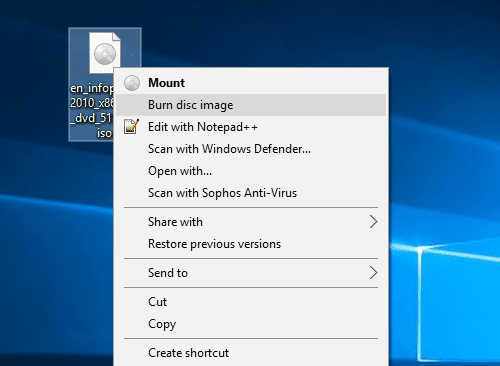500x366 pixels.
Task: Choose Mount from the context menu
Action: click(251, 83)
